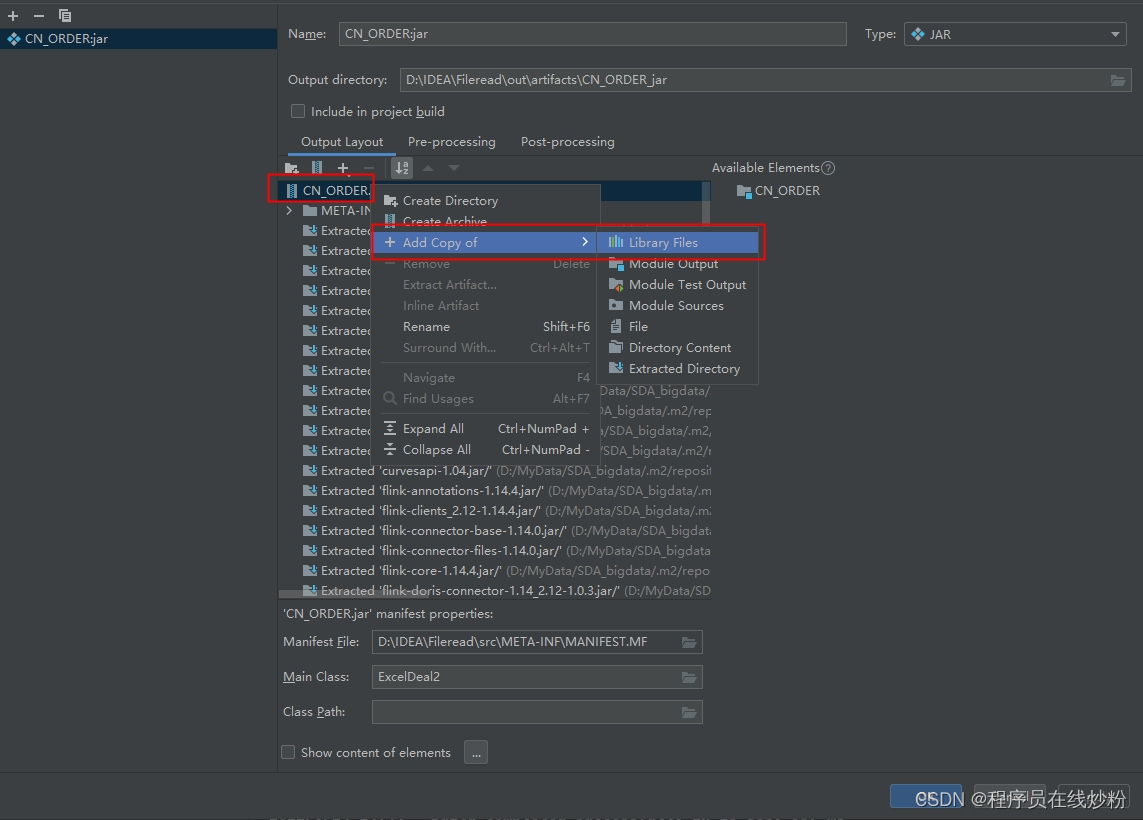Screen dimensions: 1143x820
Task: Select Module Output from submenu
Action: click(677, 264)
